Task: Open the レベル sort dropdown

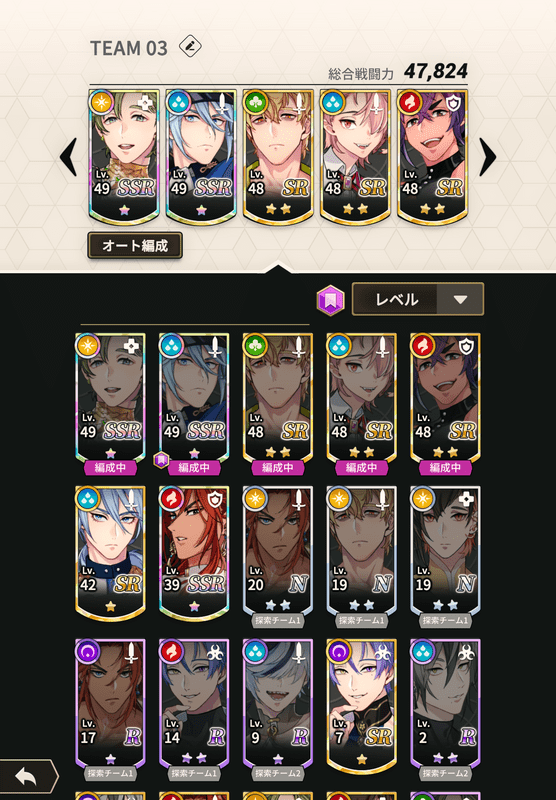Action: click(418, 299)
